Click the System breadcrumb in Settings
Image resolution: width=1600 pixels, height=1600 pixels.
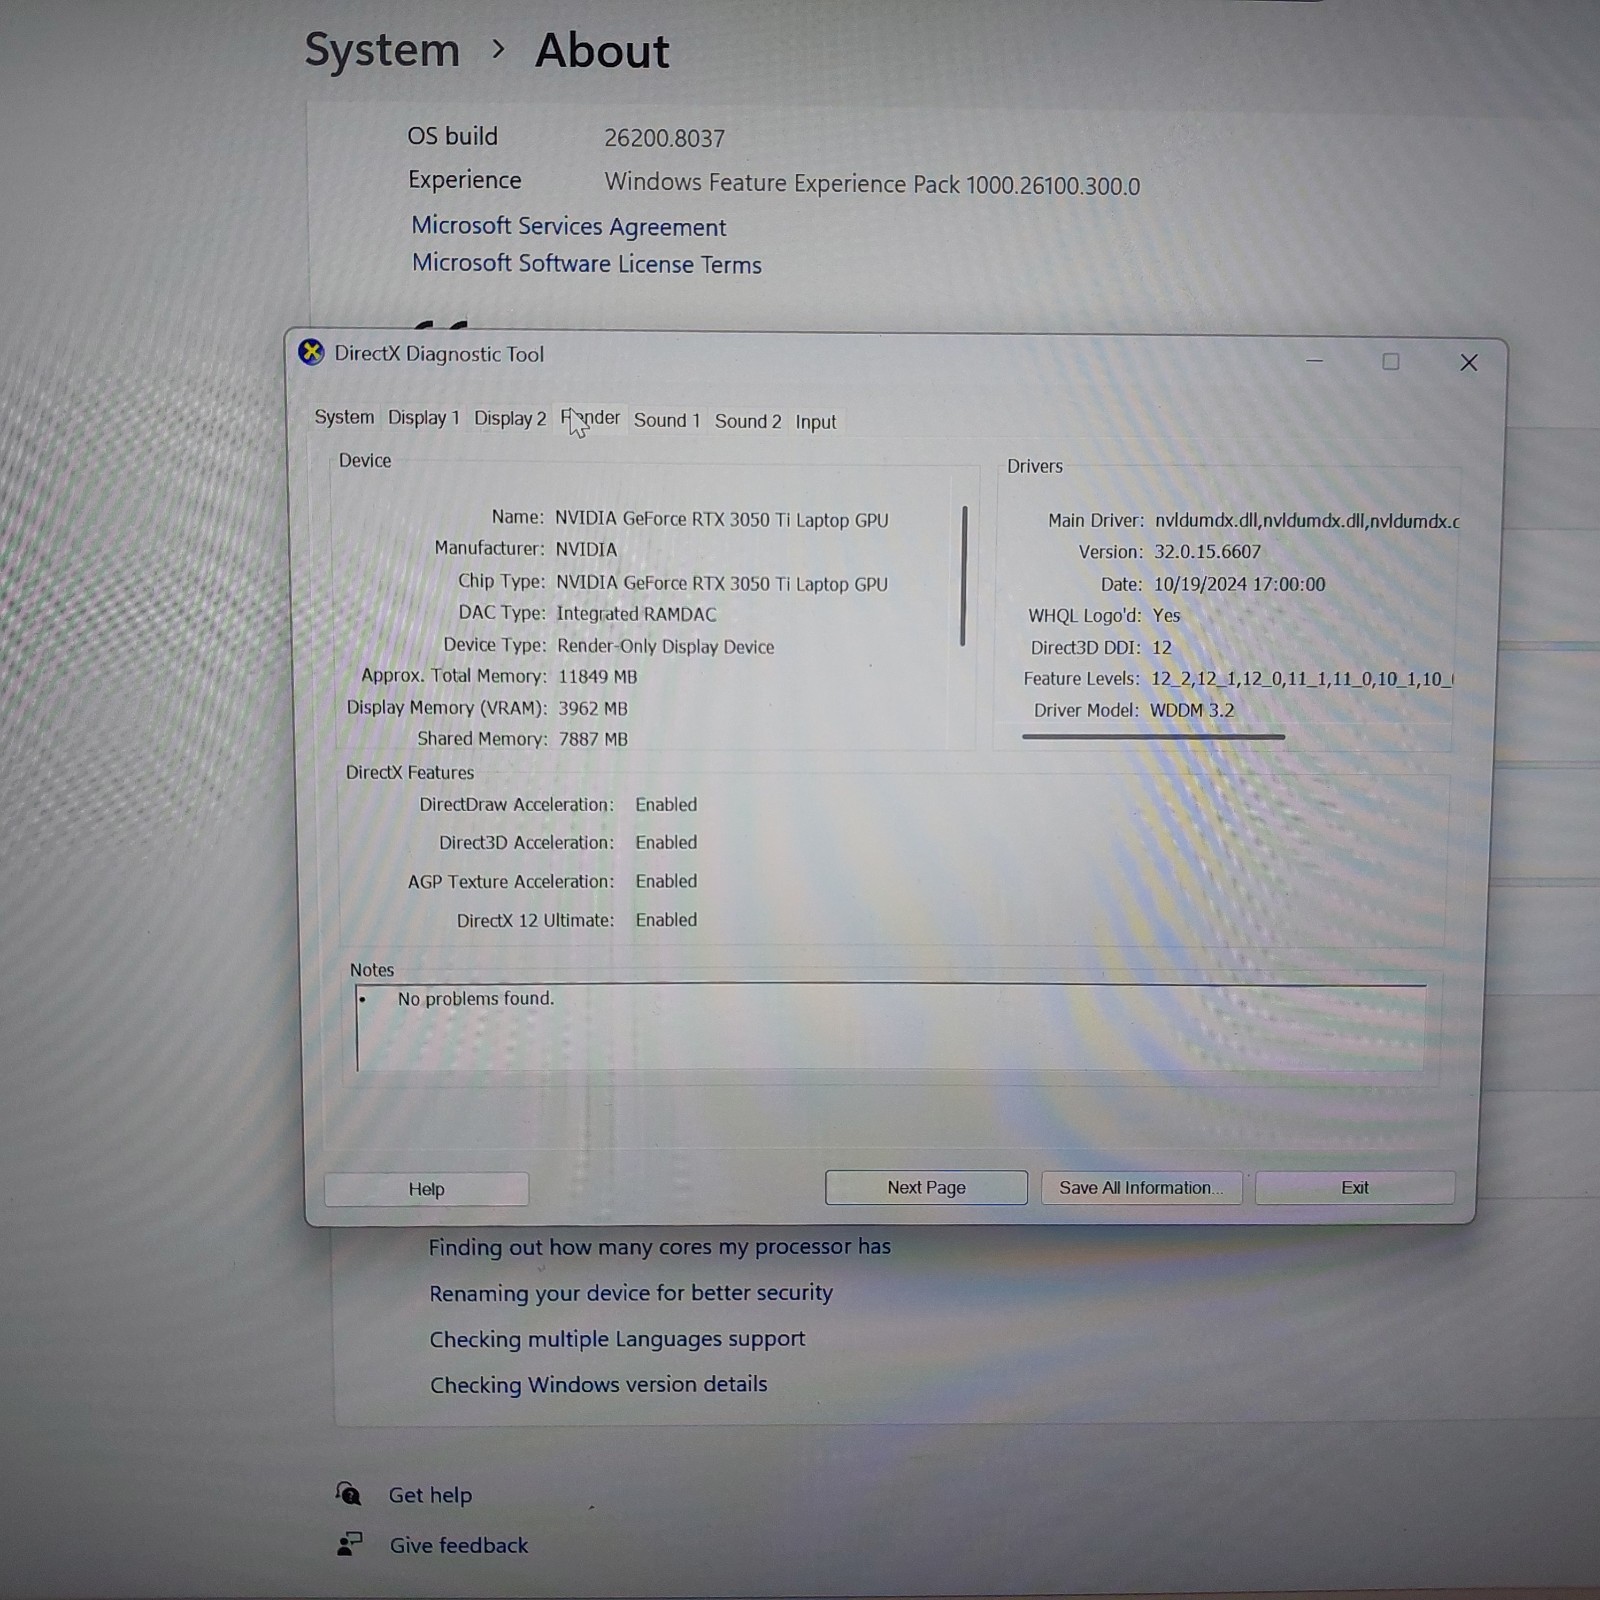tap(382, 50)
